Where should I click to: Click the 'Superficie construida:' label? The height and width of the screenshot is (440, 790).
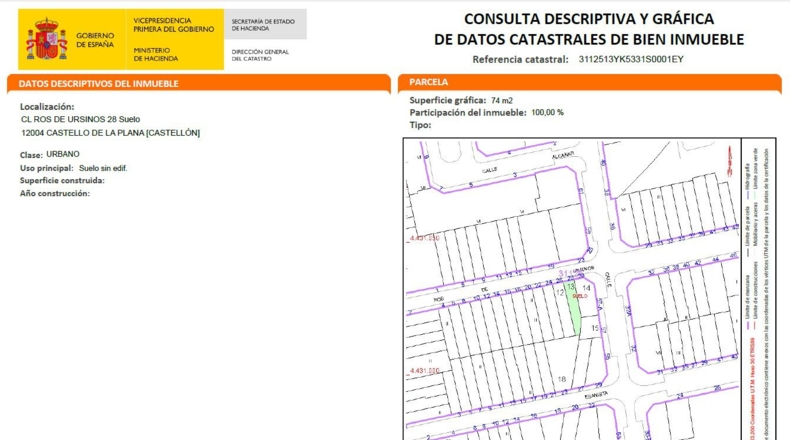coord(62,180)
